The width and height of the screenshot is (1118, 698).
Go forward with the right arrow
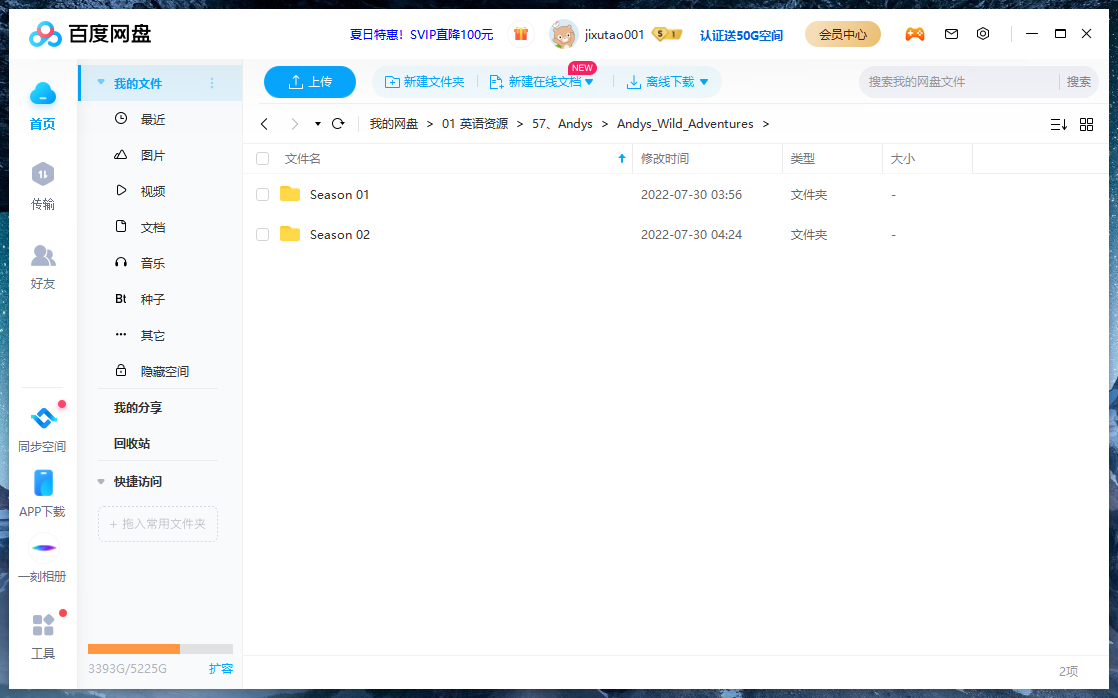click(294, 124)
